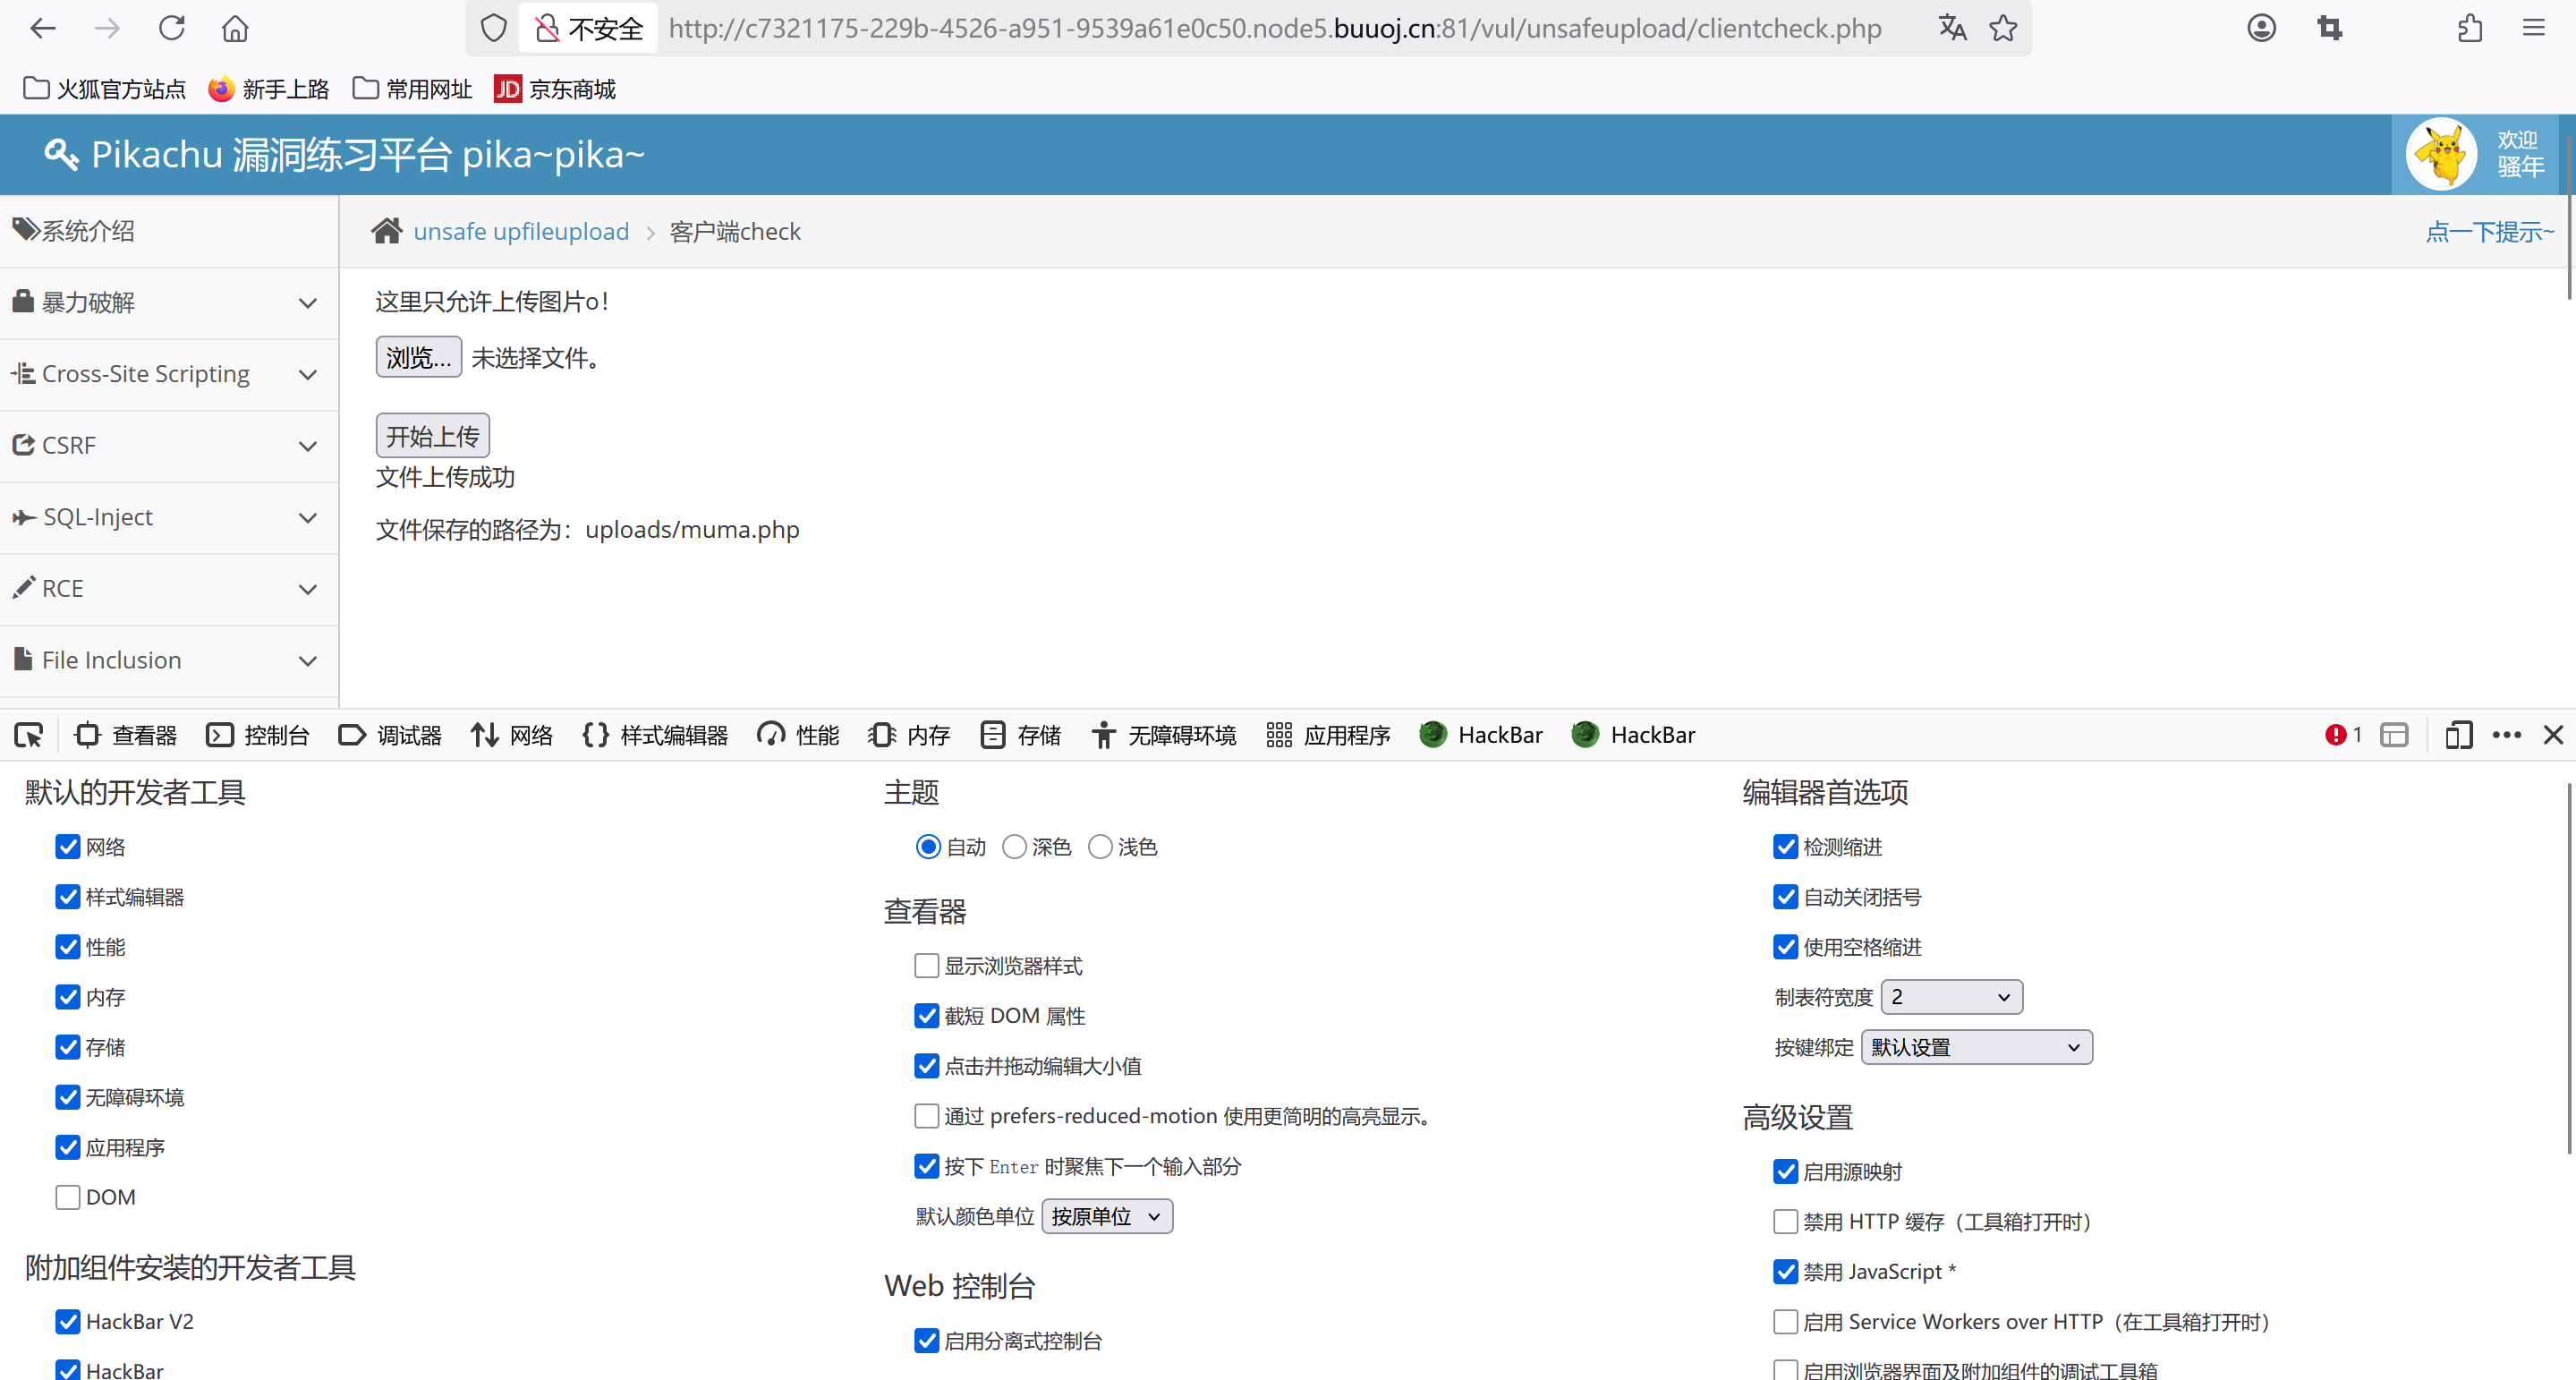Uncheck the 禁用 JavaScript checkbox
The width and height of the screenshot is (2576, 1380).
[1785, 1271]
